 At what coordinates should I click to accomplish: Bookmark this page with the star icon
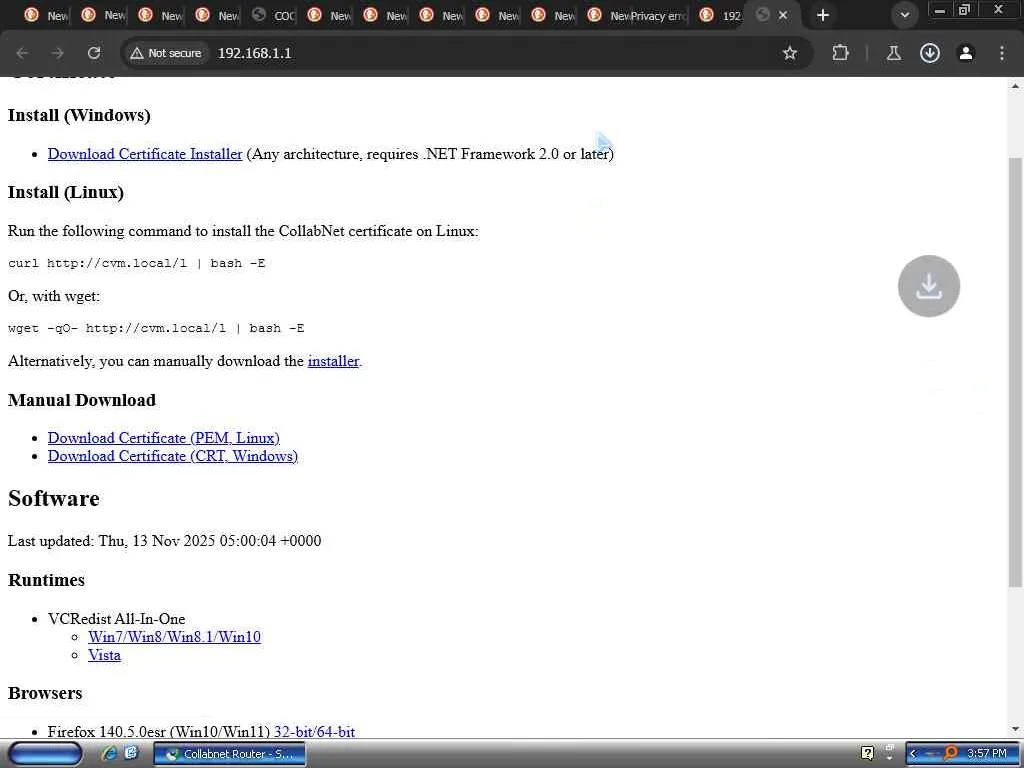click(790, 53)
